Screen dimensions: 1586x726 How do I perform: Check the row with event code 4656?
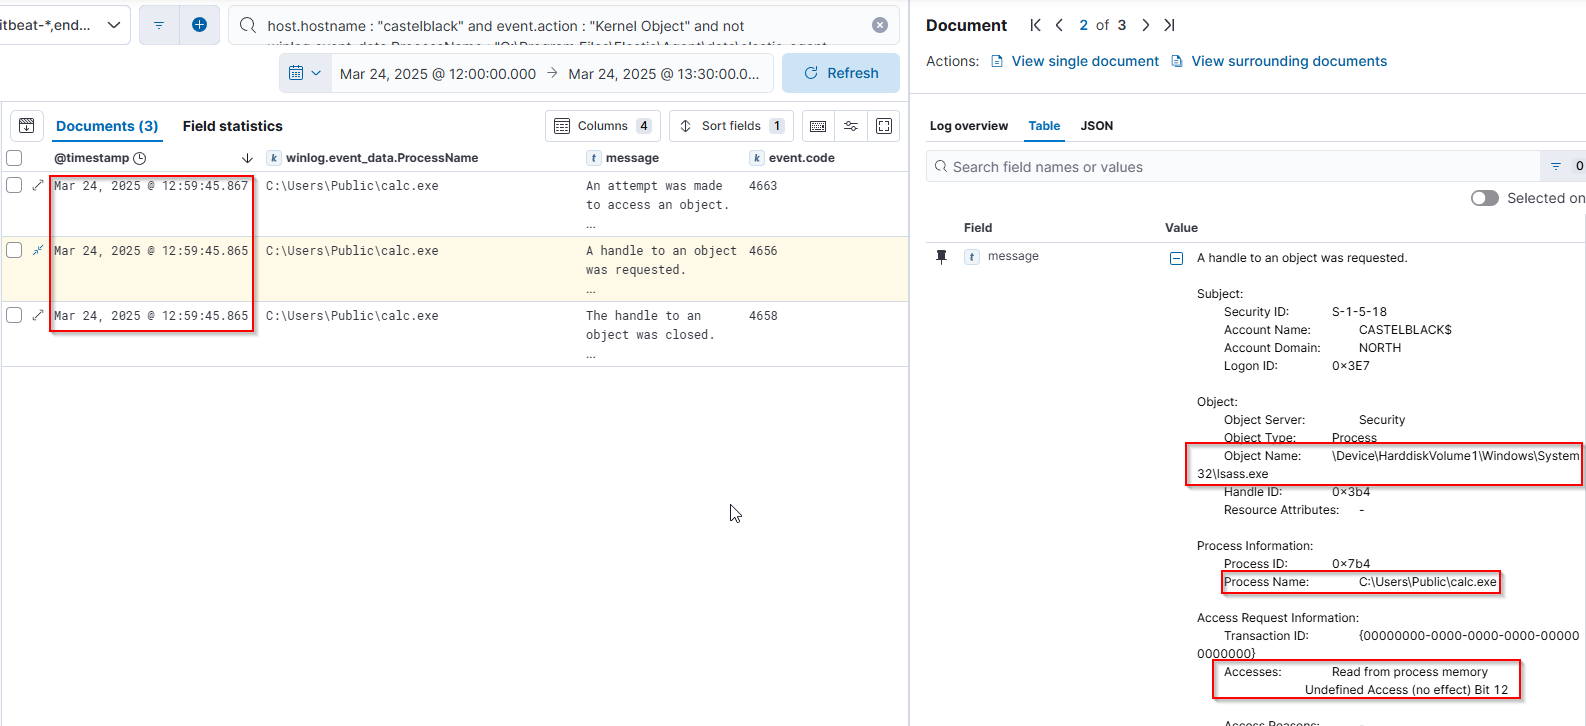[14, 250]
